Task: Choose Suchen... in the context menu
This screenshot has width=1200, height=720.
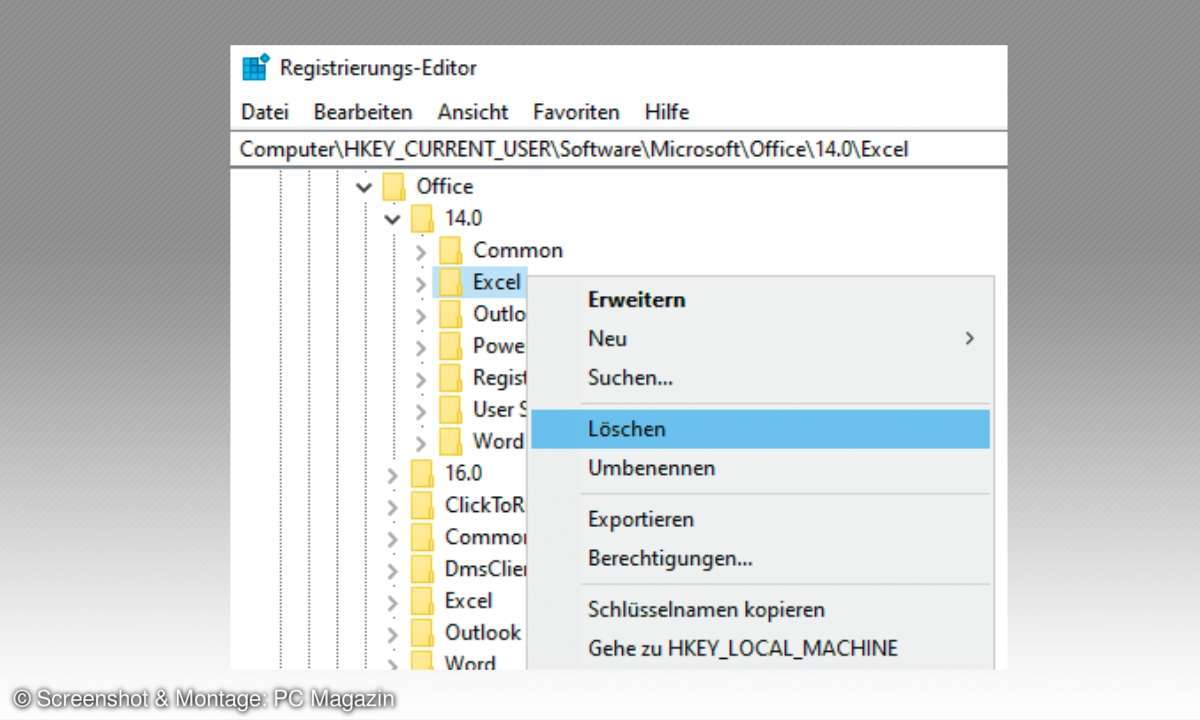Action: point(760,378)
